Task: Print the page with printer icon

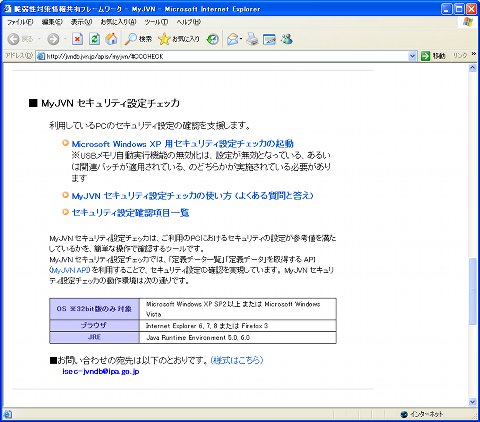Action: (253, 39)
